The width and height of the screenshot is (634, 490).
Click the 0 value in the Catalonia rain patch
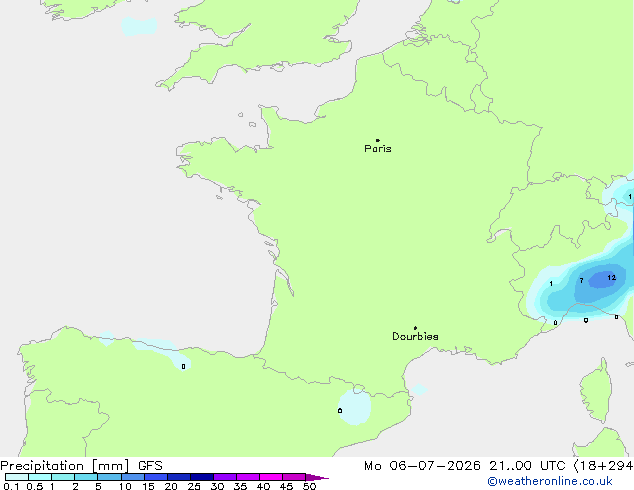(340, 410)
